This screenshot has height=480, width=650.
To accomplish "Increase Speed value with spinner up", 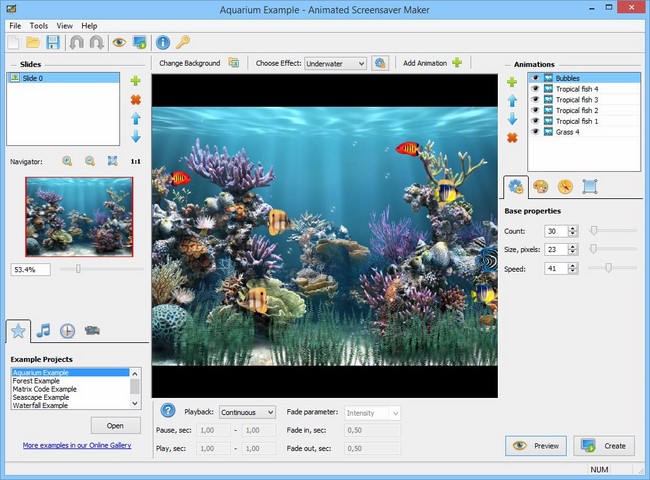I will click(x=573, y=265).
